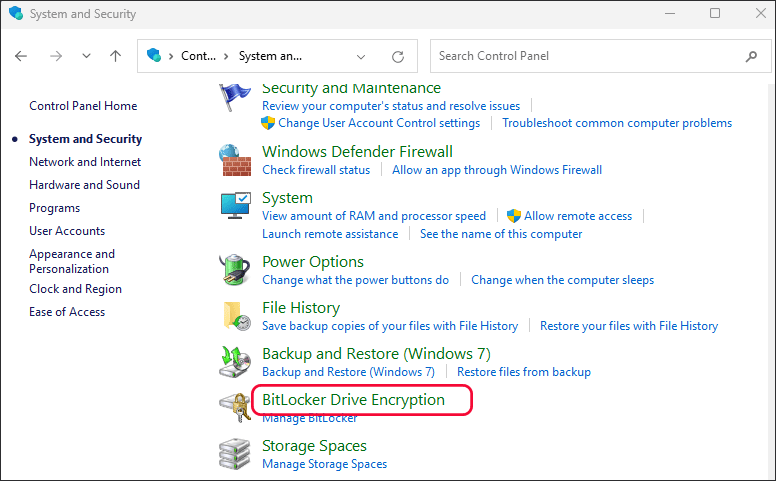Open Restore your files with File History
This screenshot has width=776, height=481.
coord(629,326)
